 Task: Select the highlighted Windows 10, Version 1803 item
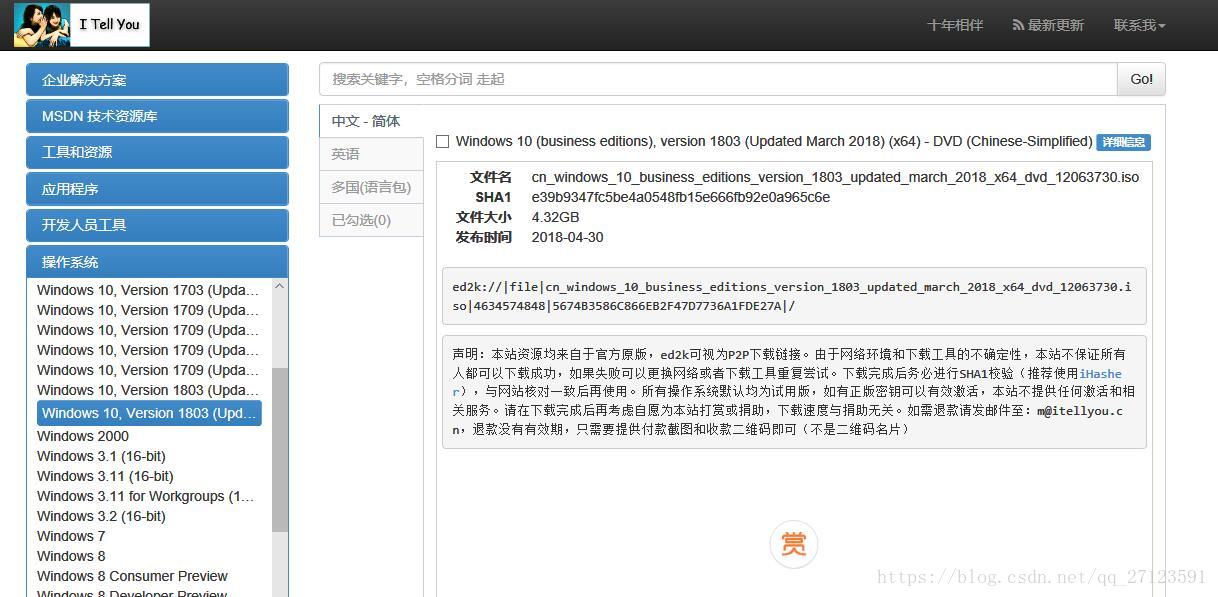point(149,413)
